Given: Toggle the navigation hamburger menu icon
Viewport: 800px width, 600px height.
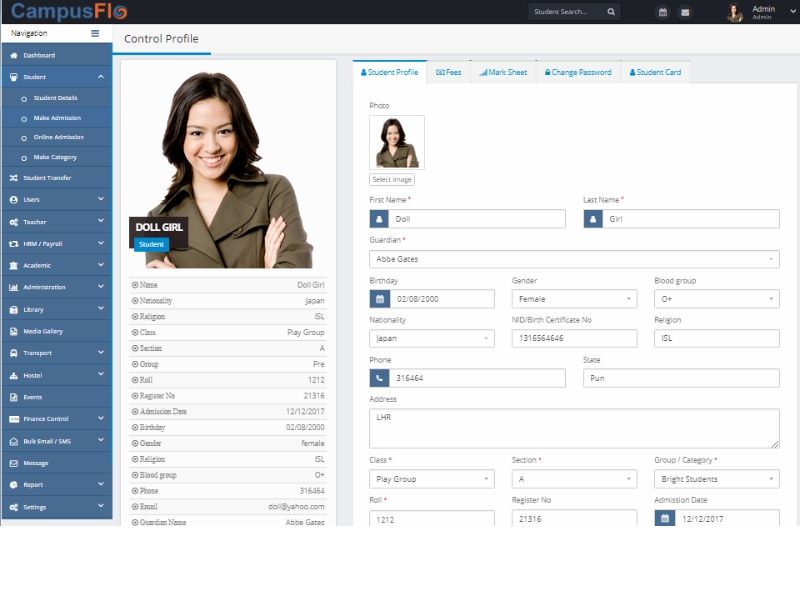Looking at the screenshot, I should tap(95, 33).
